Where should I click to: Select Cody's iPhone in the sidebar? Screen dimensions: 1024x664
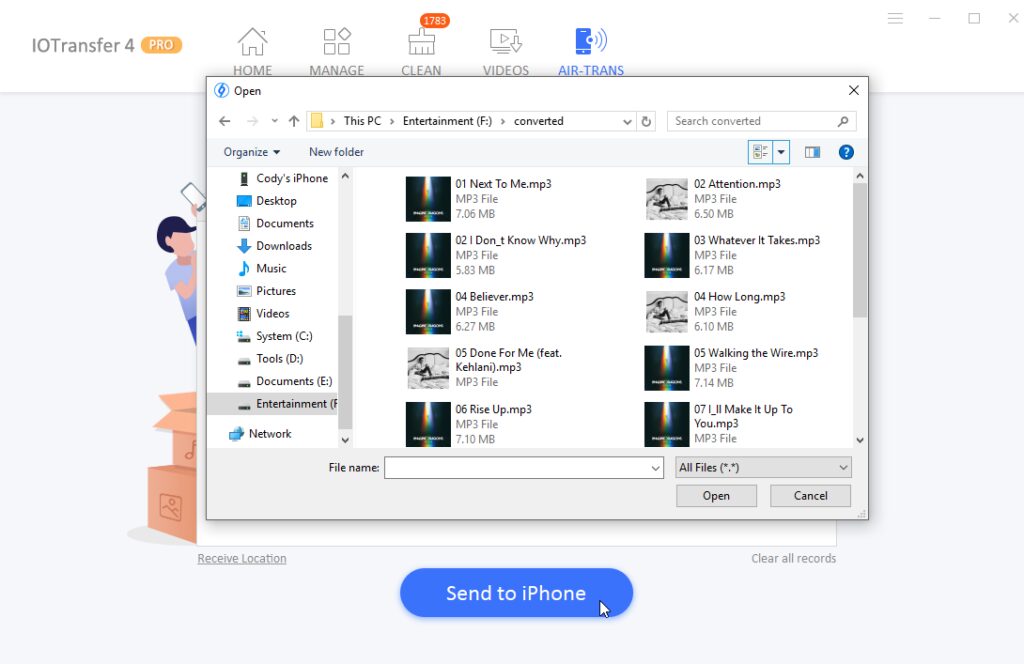(282, 178)
